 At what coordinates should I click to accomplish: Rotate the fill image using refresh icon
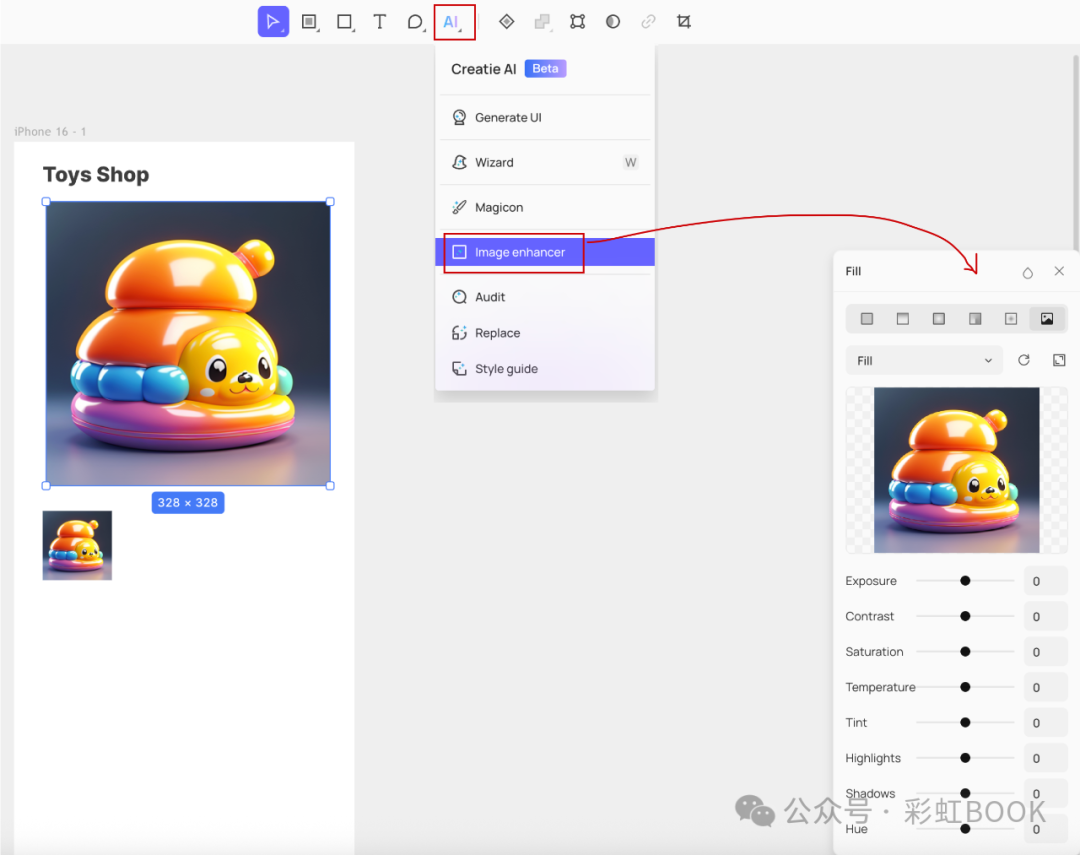click(1023, 360)
